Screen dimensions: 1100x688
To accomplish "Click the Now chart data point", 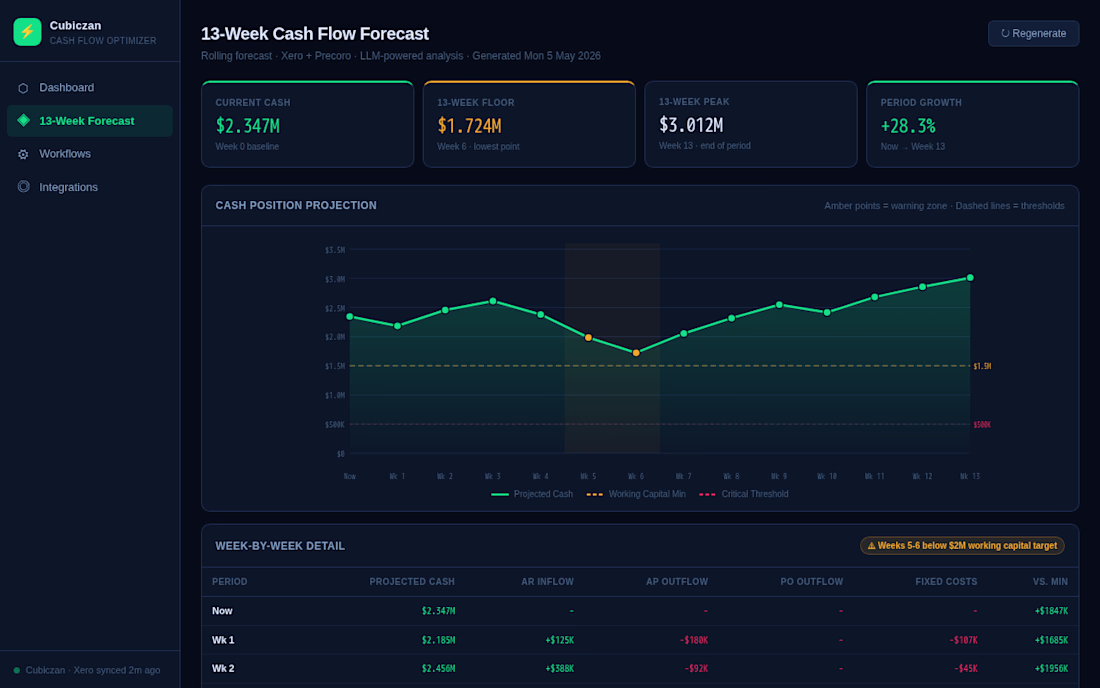I will point(350,317).
